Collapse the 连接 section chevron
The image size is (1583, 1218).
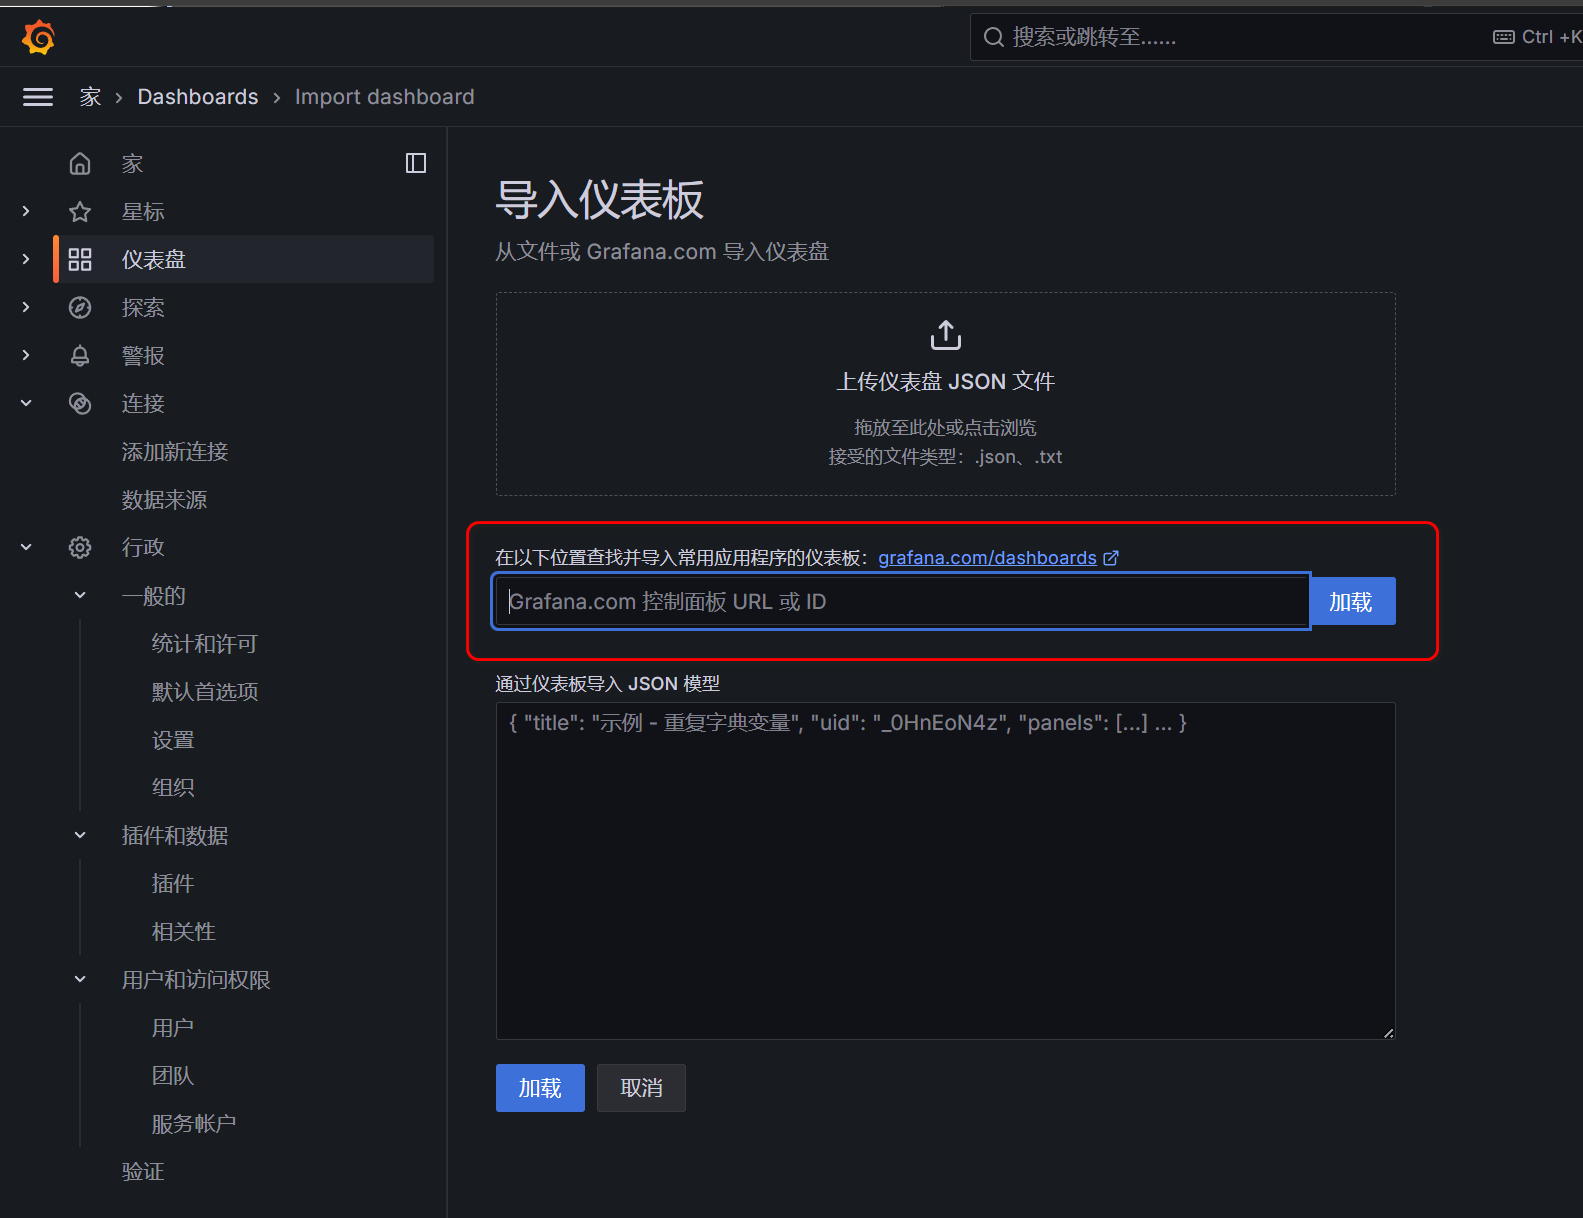[26, 403]
